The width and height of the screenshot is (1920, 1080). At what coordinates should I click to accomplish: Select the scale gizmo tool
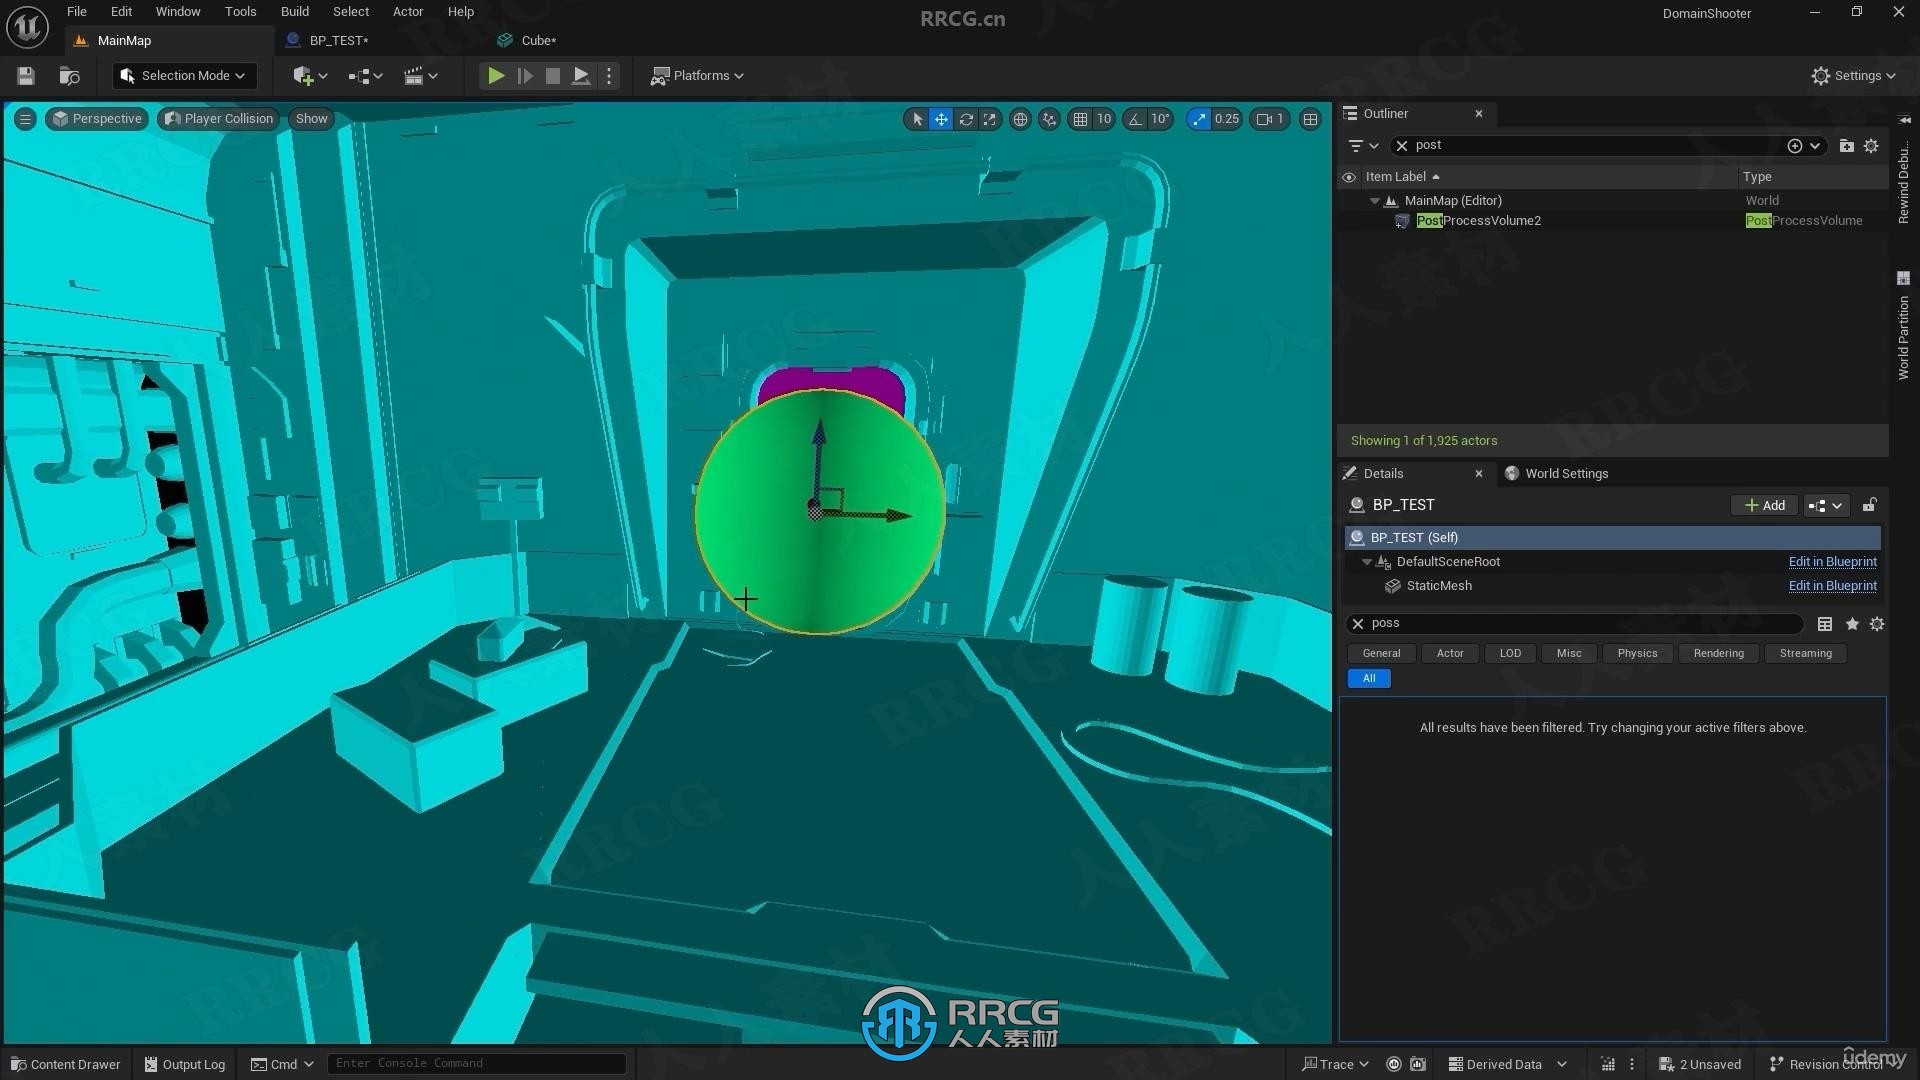pos(990,119)
